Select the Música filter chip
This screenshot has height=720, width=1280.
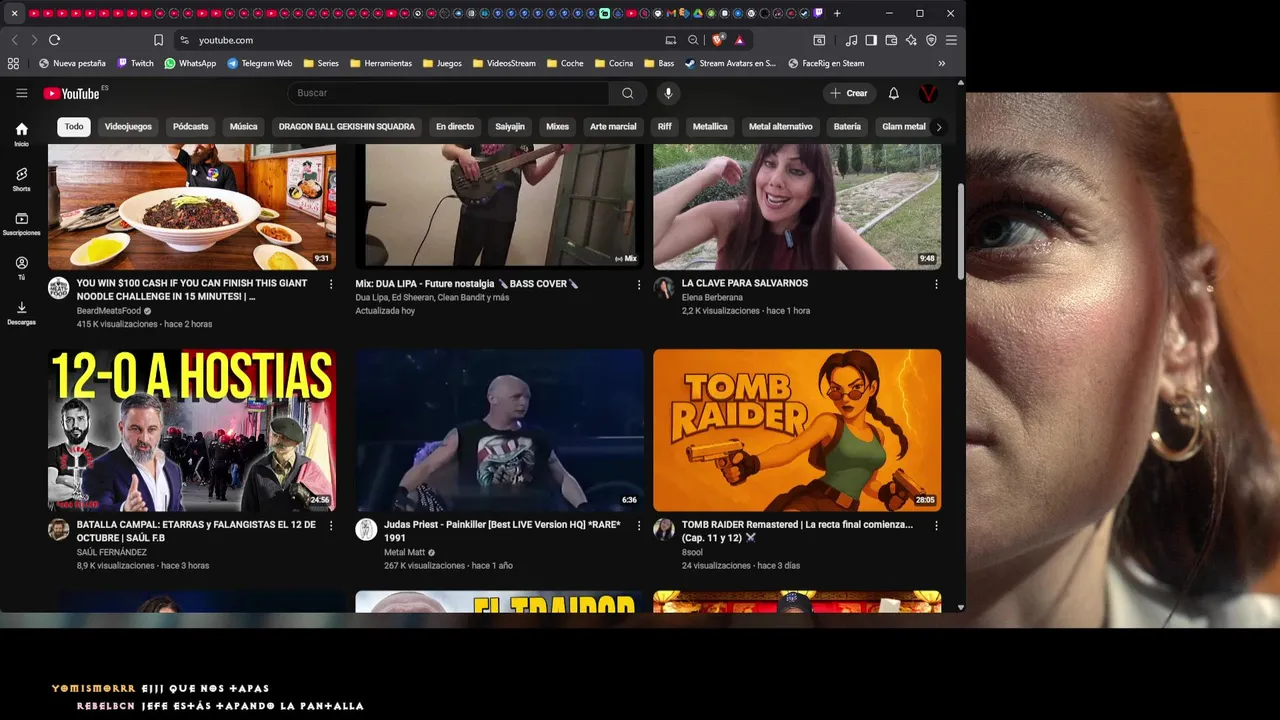point(243,127)
